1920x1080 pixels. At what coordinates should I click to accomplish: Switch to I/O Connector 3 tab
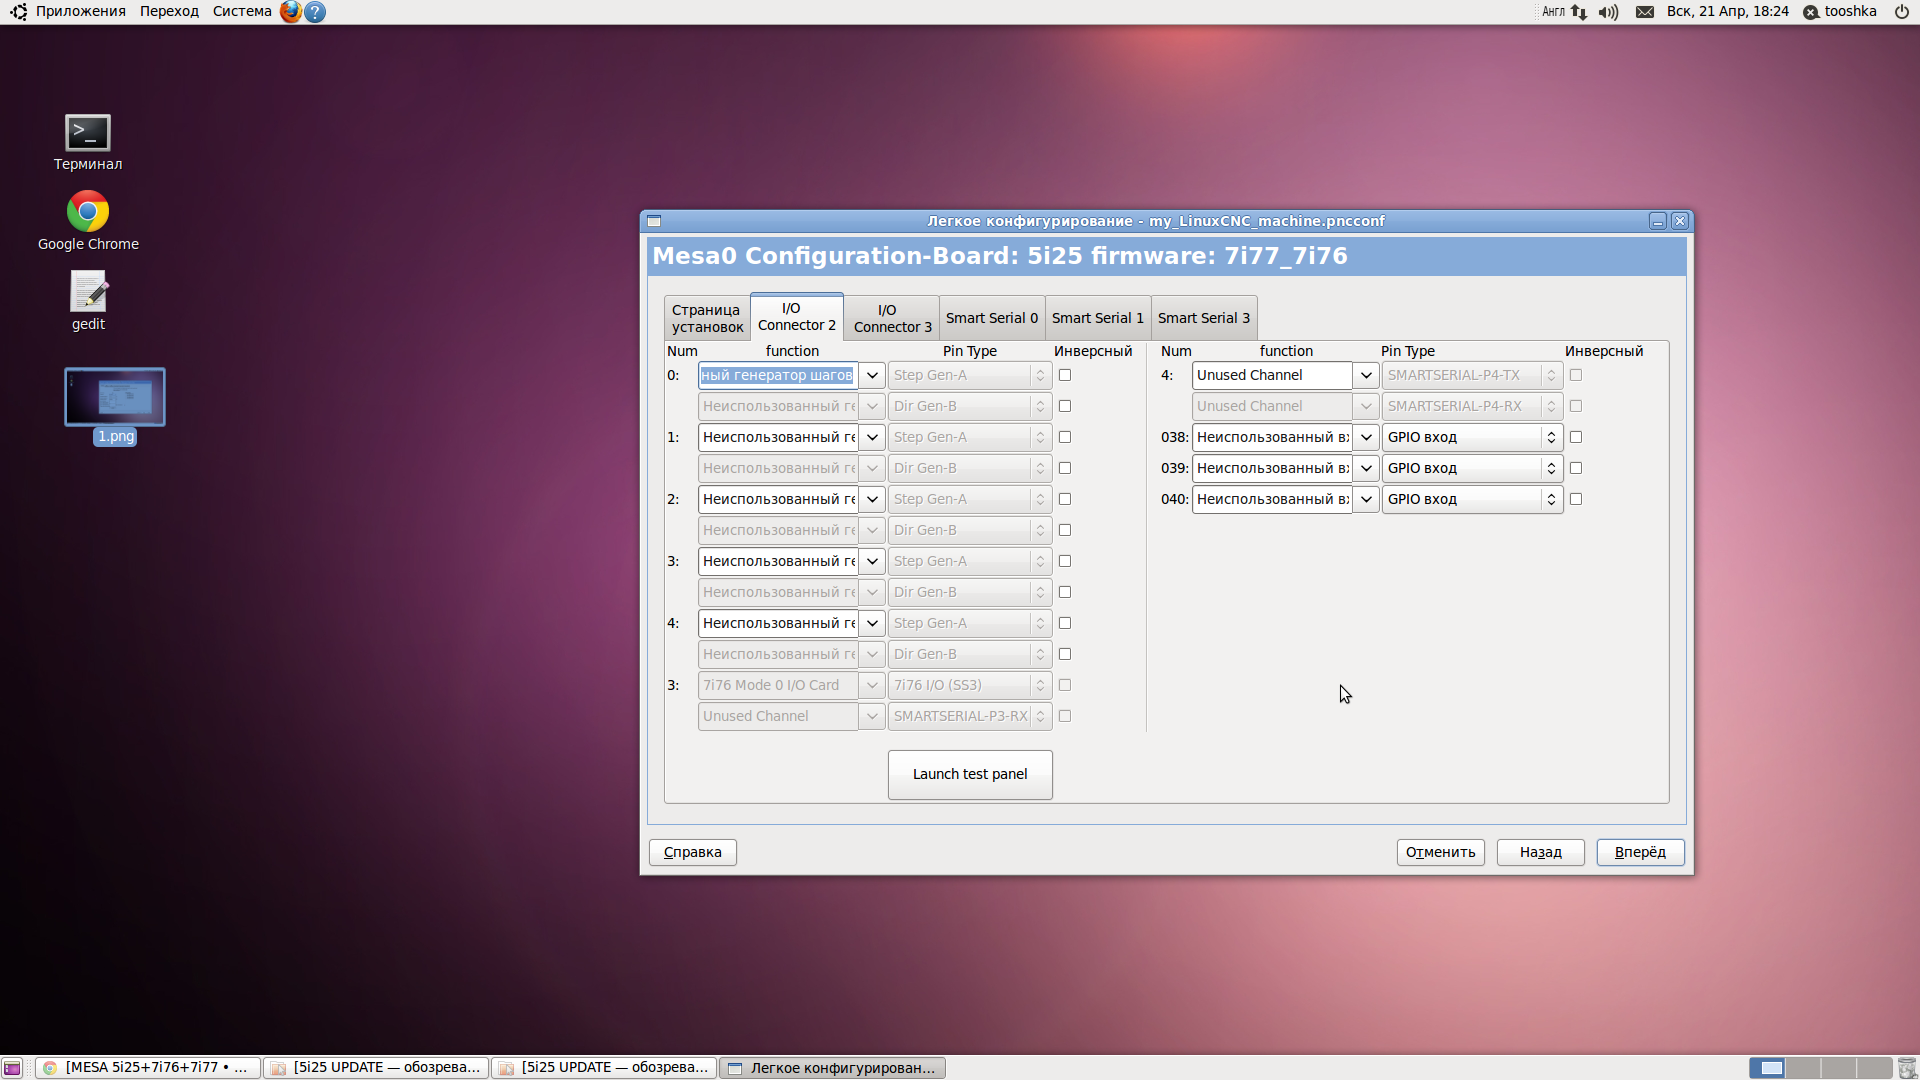(892, 318)
